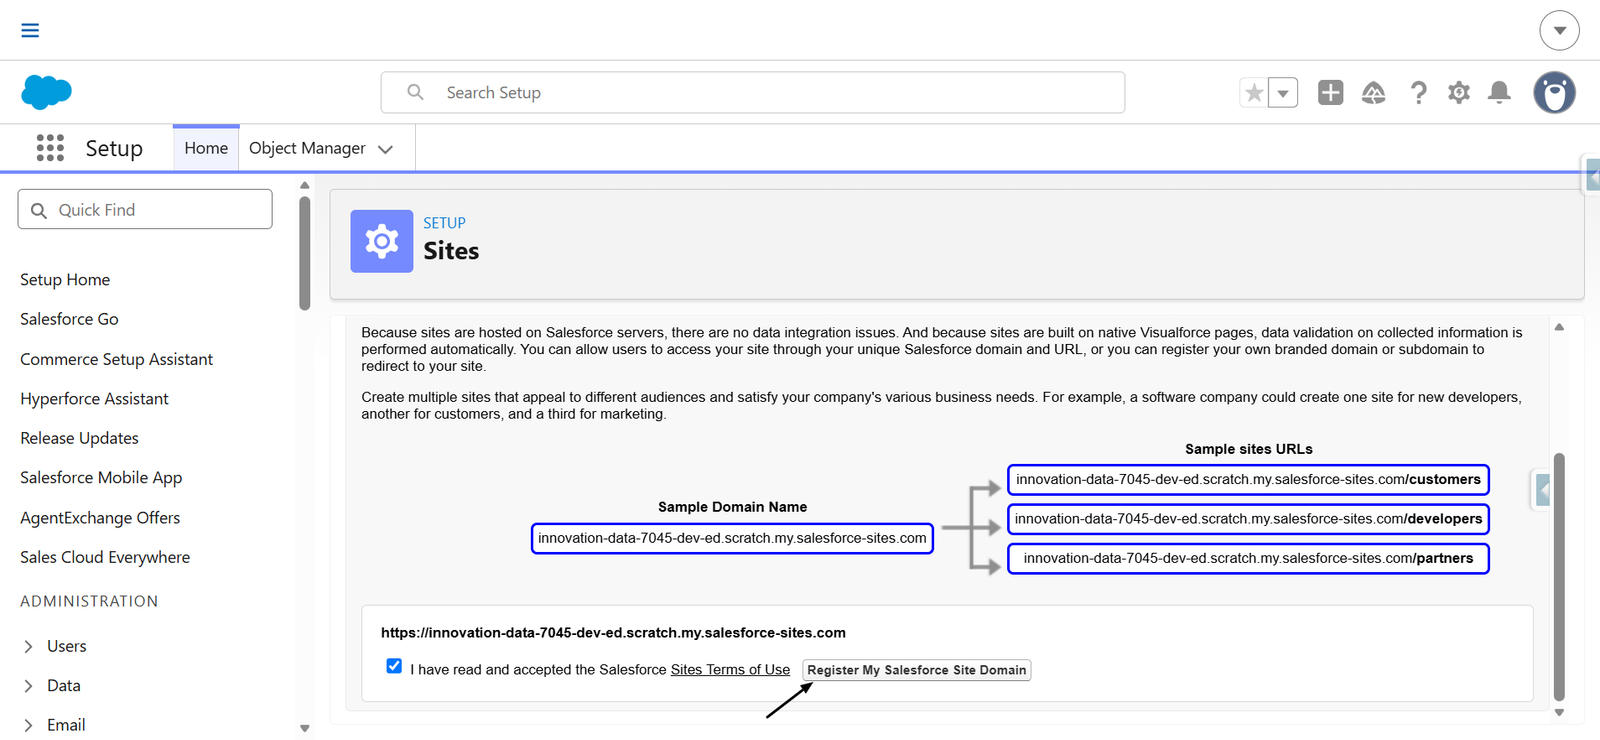Expand the Users section
Viewport: 1600px width, 740px height.
pos(28,647)
